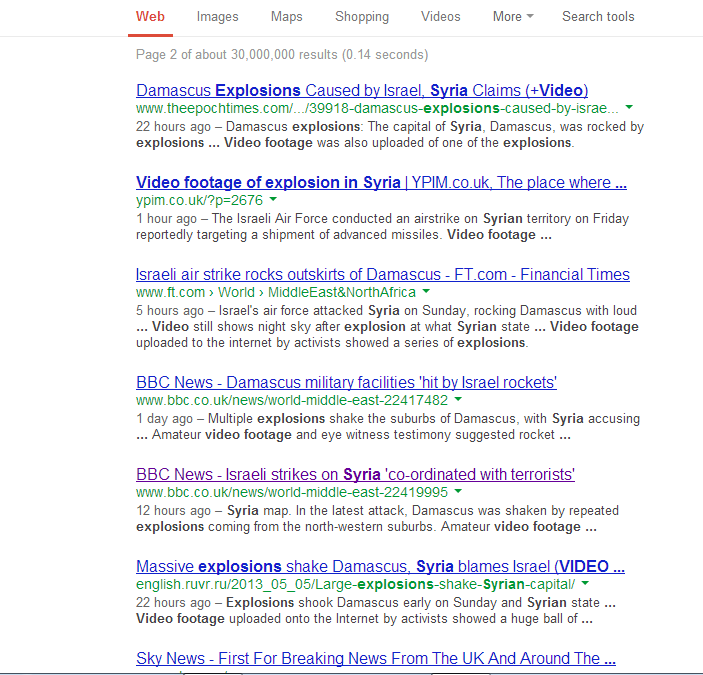The width and height of the screenshot is (703, 675).
Task: Click the '1 hour ago' Israeli Air Force snippet
Action: point(382,226)
